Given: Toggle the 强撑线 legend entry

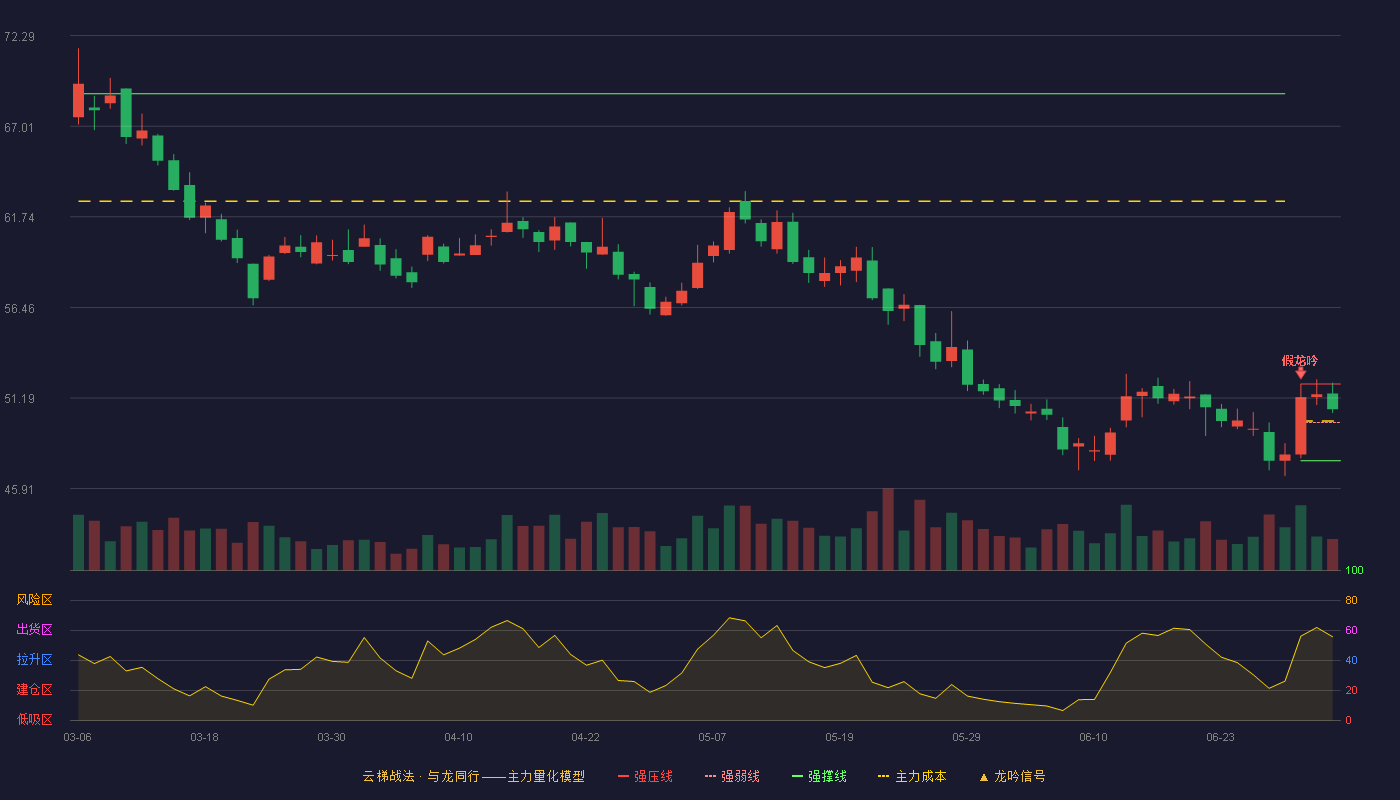Looking at the screenshot, I should (x=819, y=776).
